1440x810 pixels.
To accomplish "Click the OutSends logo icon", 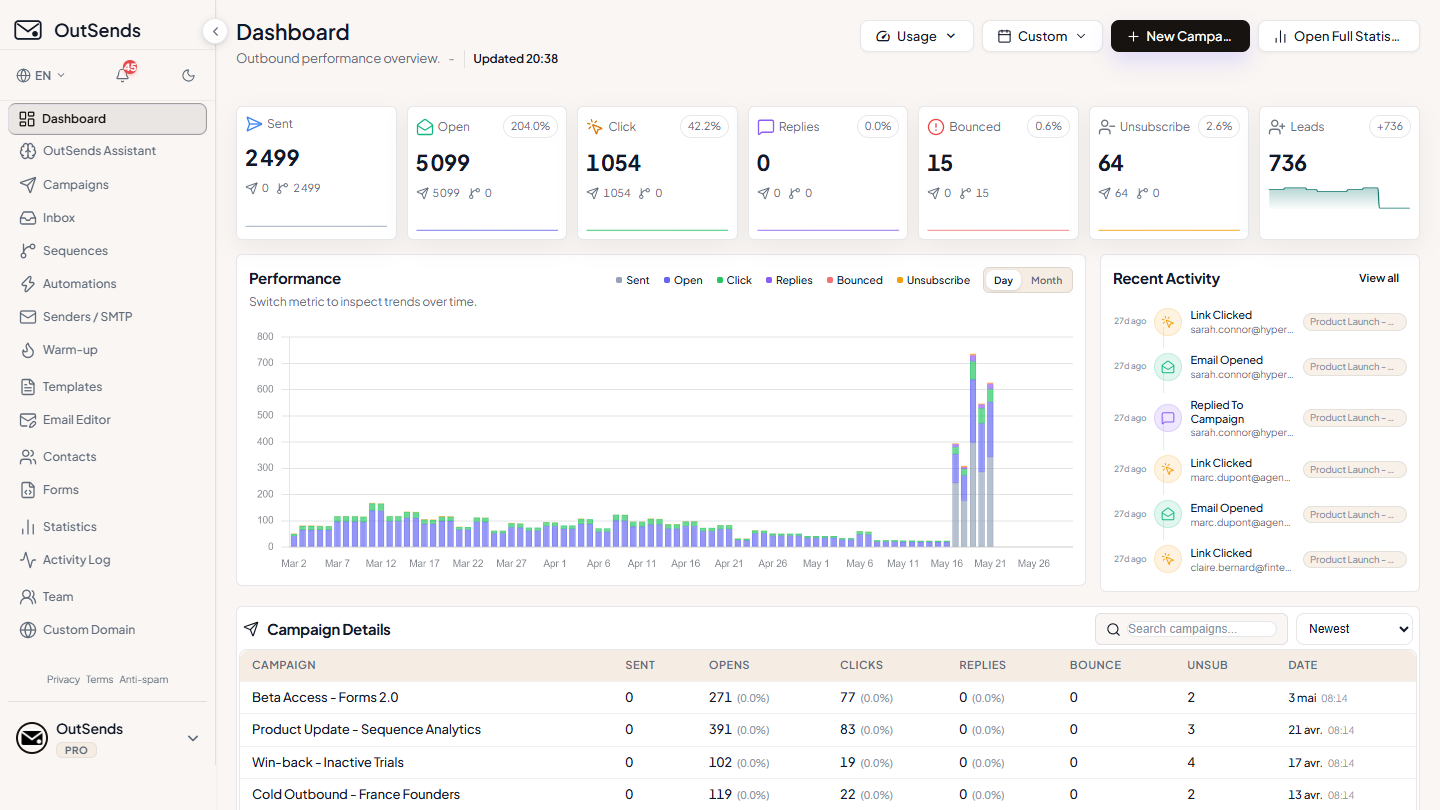I will click(28, 30).
